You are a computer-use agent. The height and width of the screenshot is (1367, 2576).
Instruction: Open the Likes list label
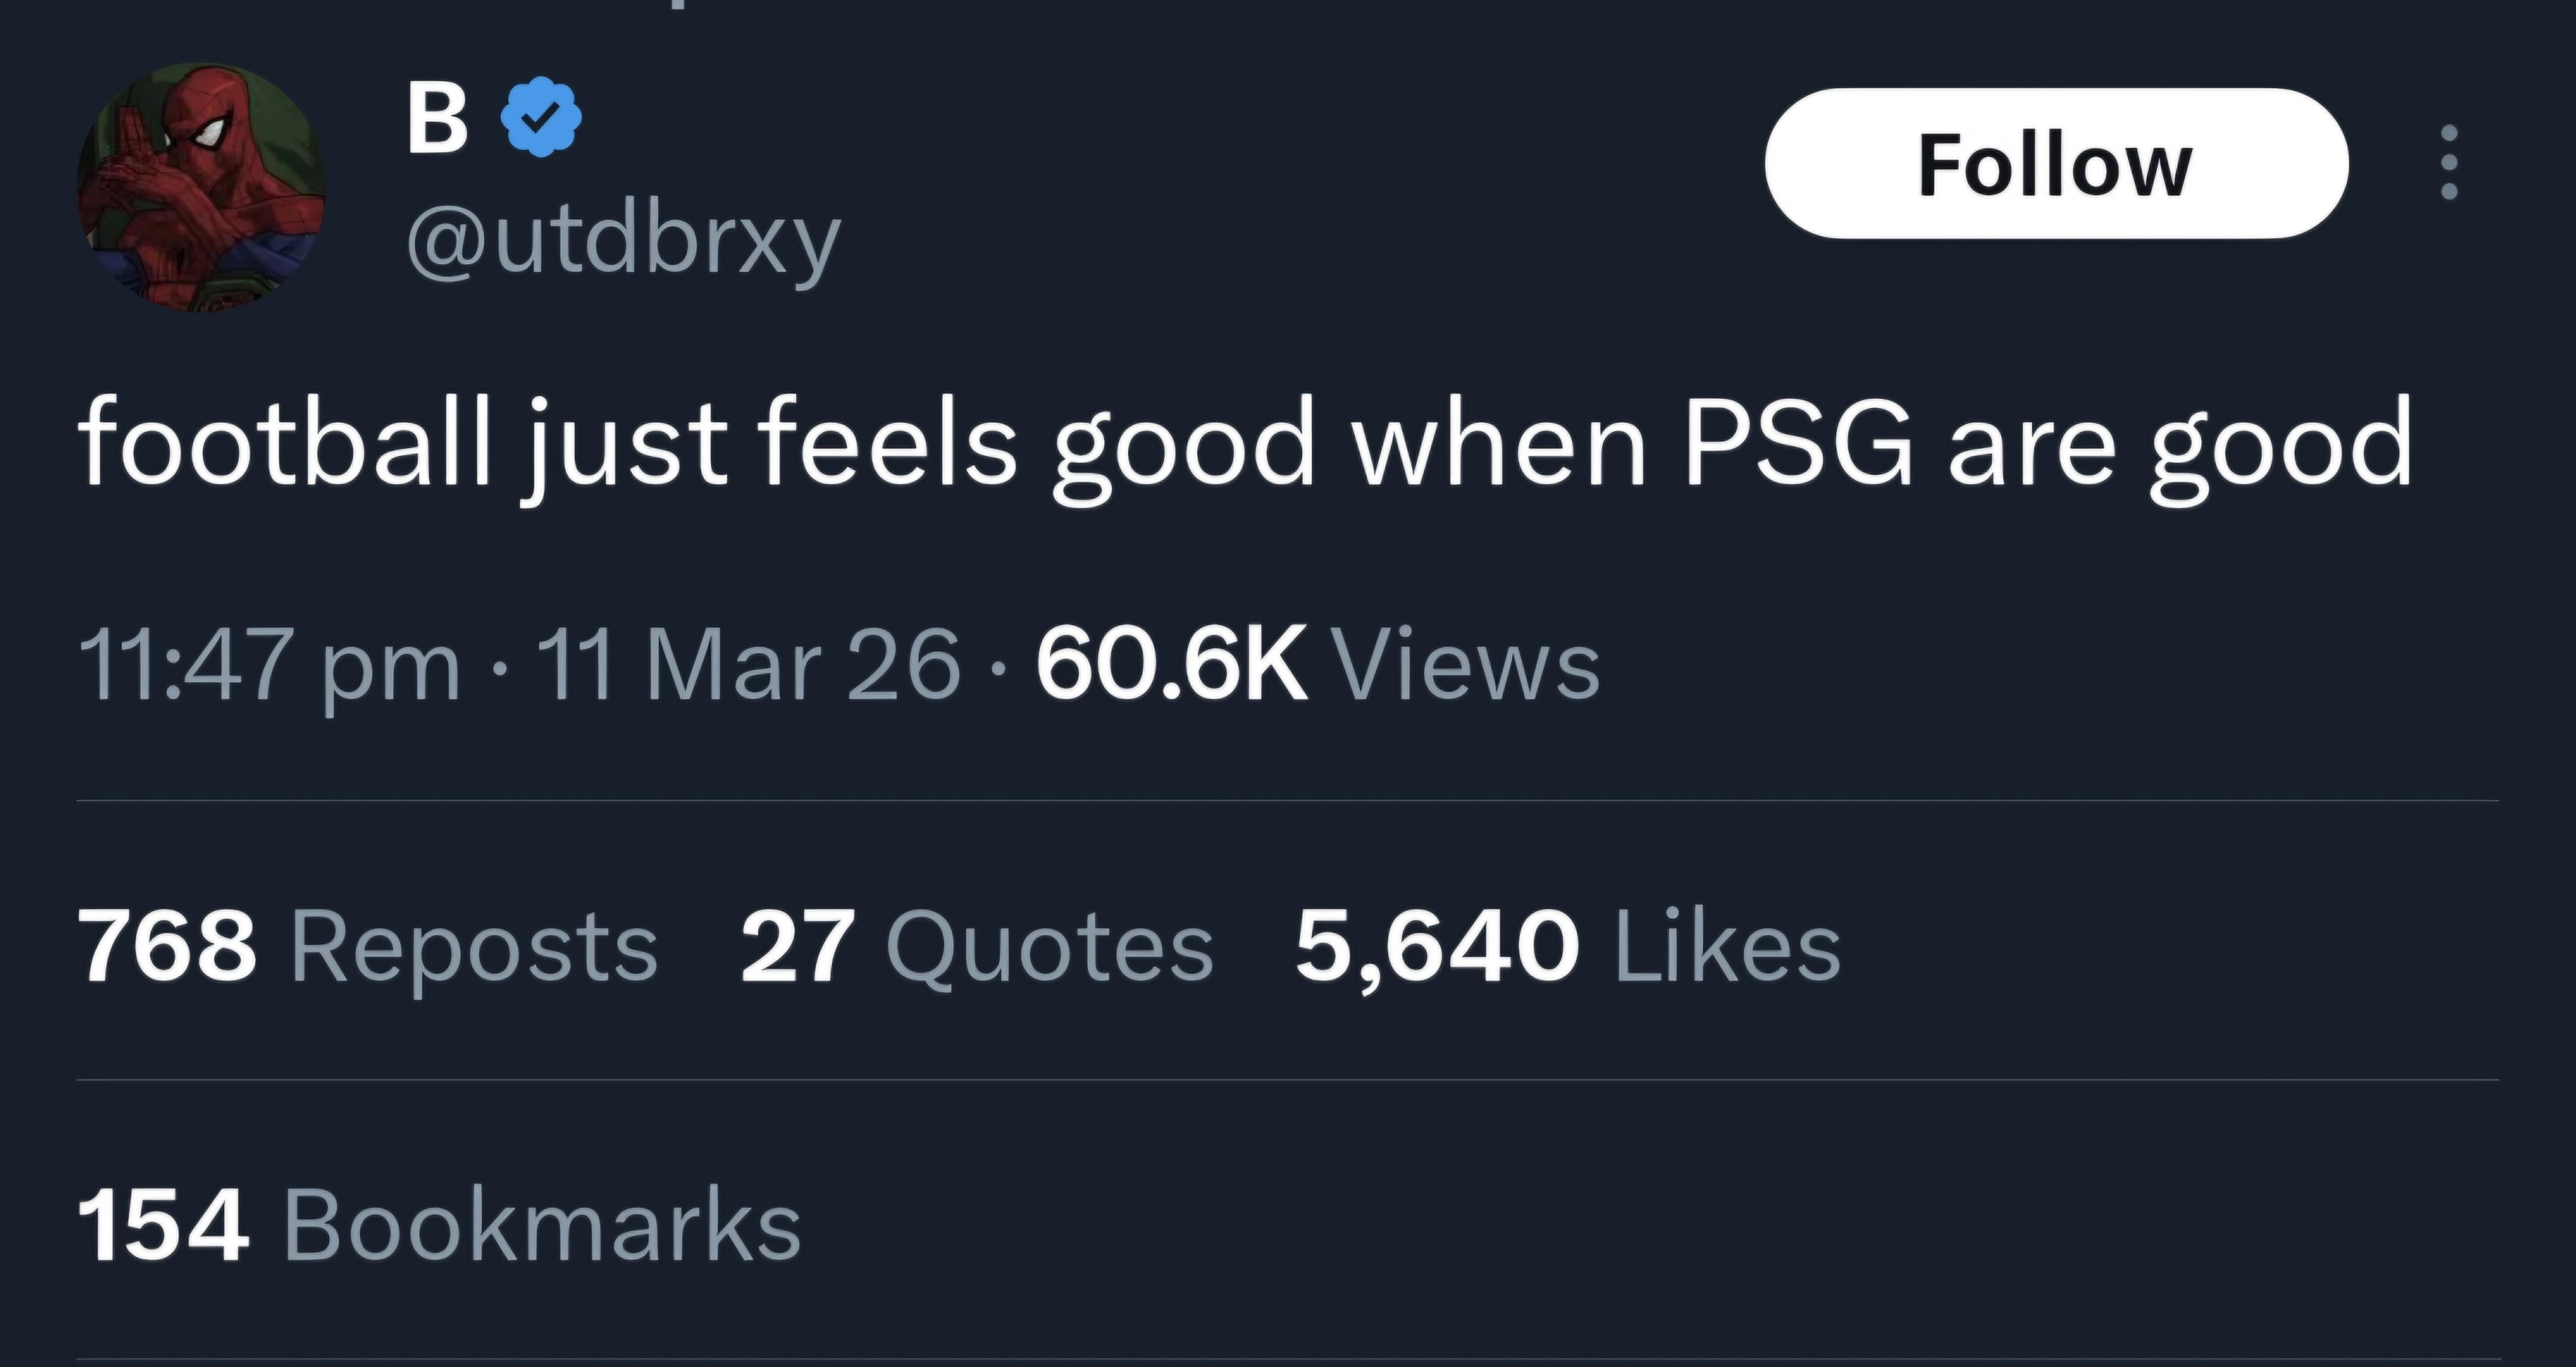[1727, 946]
